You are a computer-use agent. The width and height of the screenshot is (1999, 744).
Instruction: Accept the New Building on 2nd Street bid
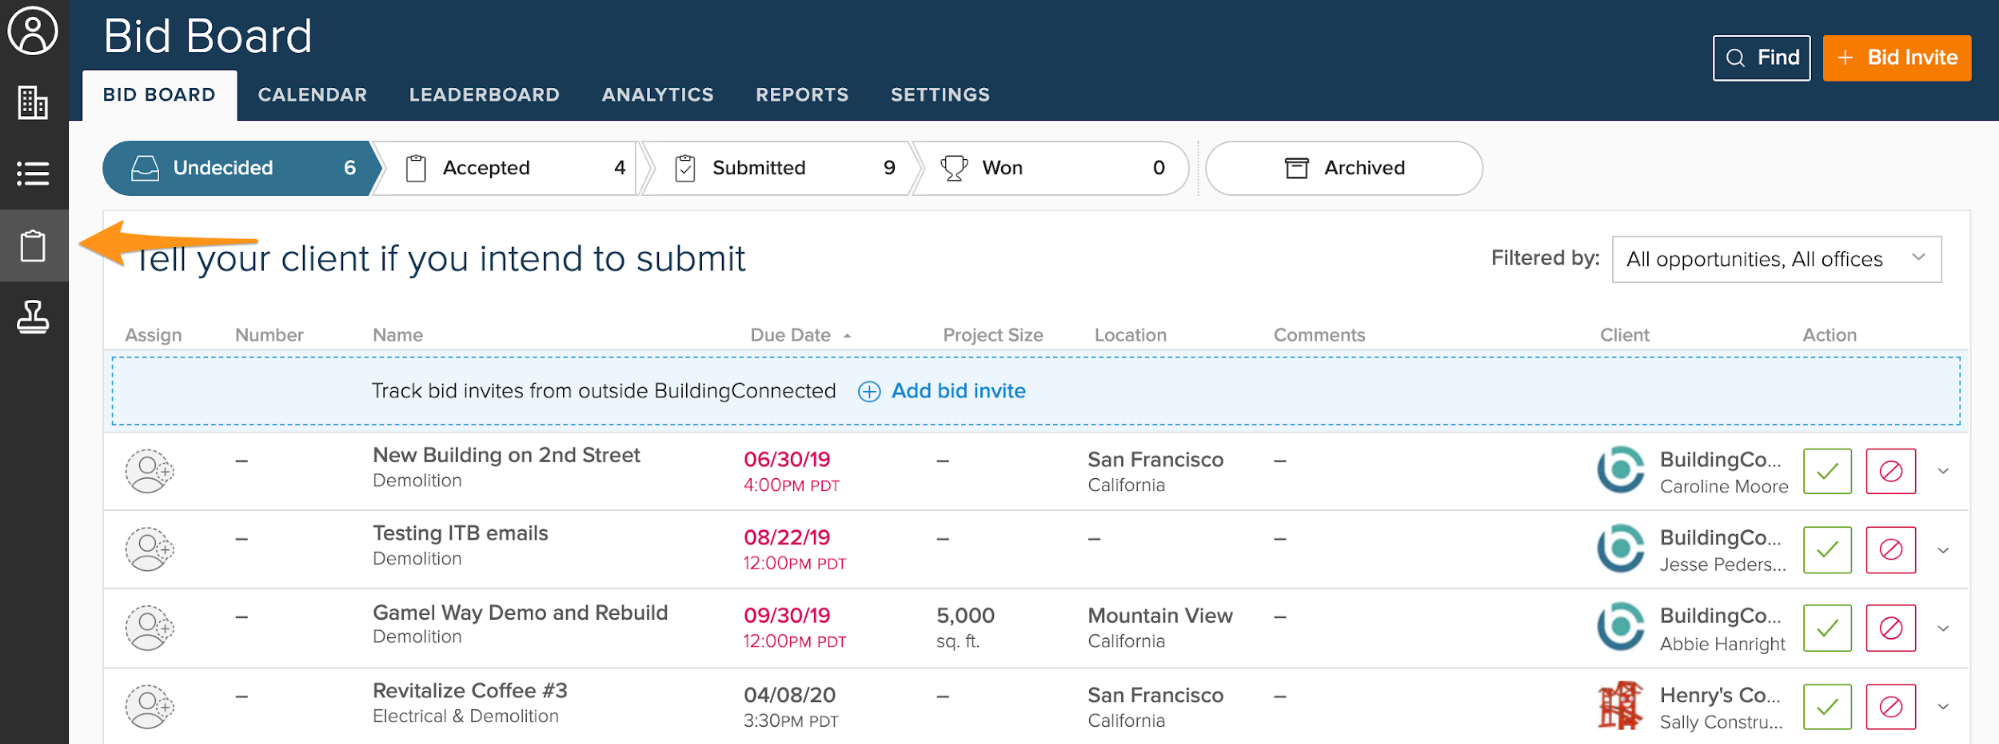1827,471
